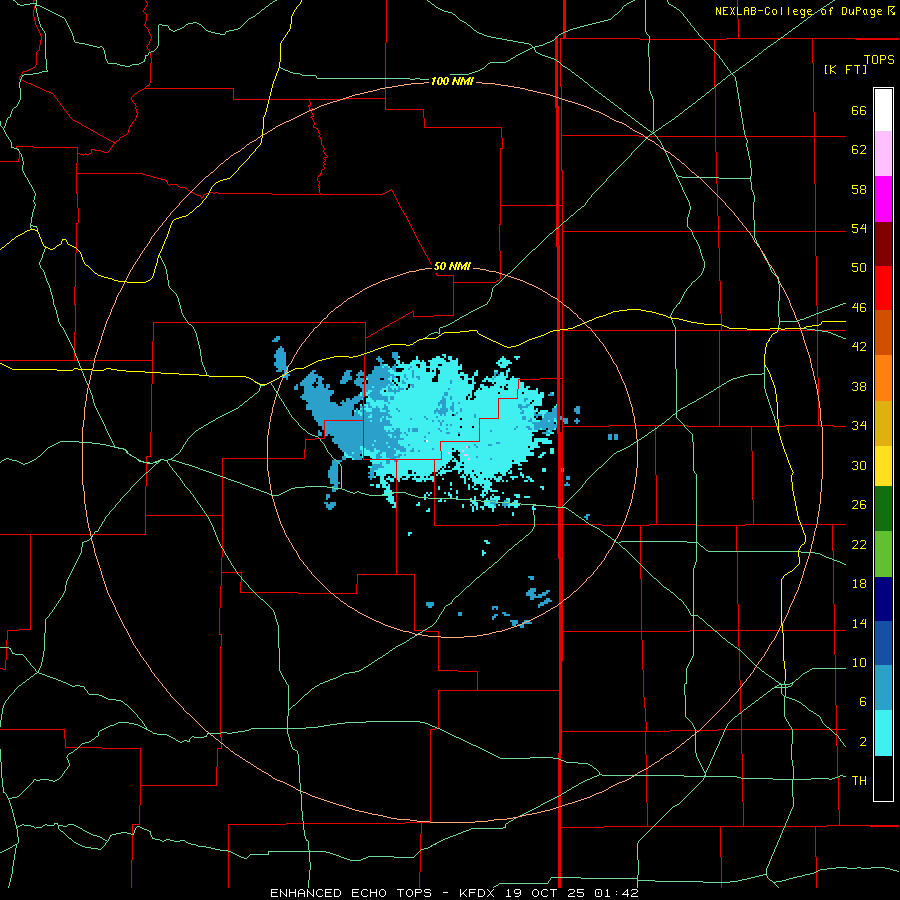900x900 pixels.
Task: Click the '50' legend value label
Action: [859, 267]
